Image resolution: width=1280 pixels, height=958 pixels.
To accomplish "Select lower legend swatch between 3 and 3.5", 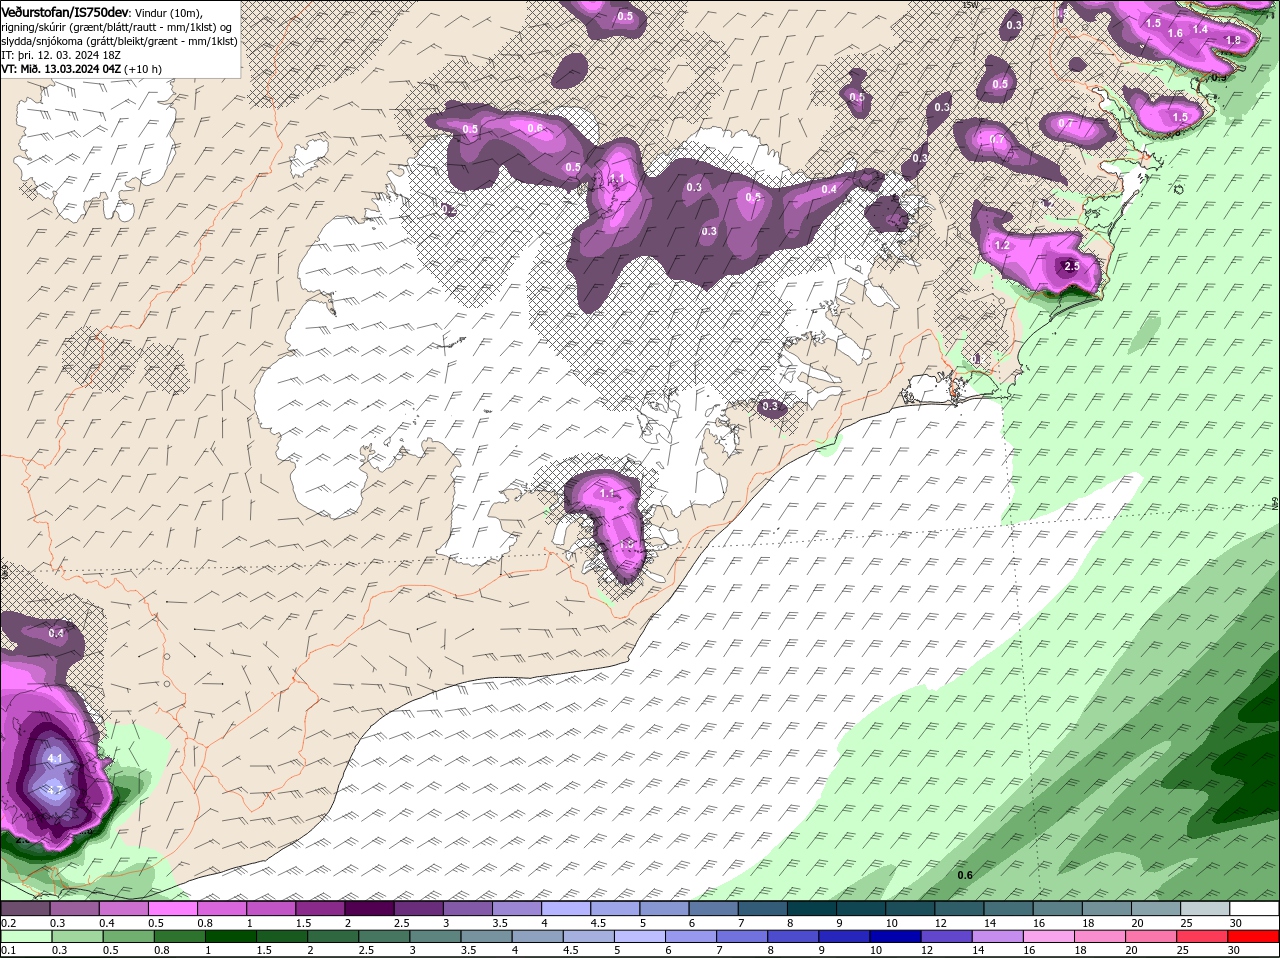I will click(435, 936).
